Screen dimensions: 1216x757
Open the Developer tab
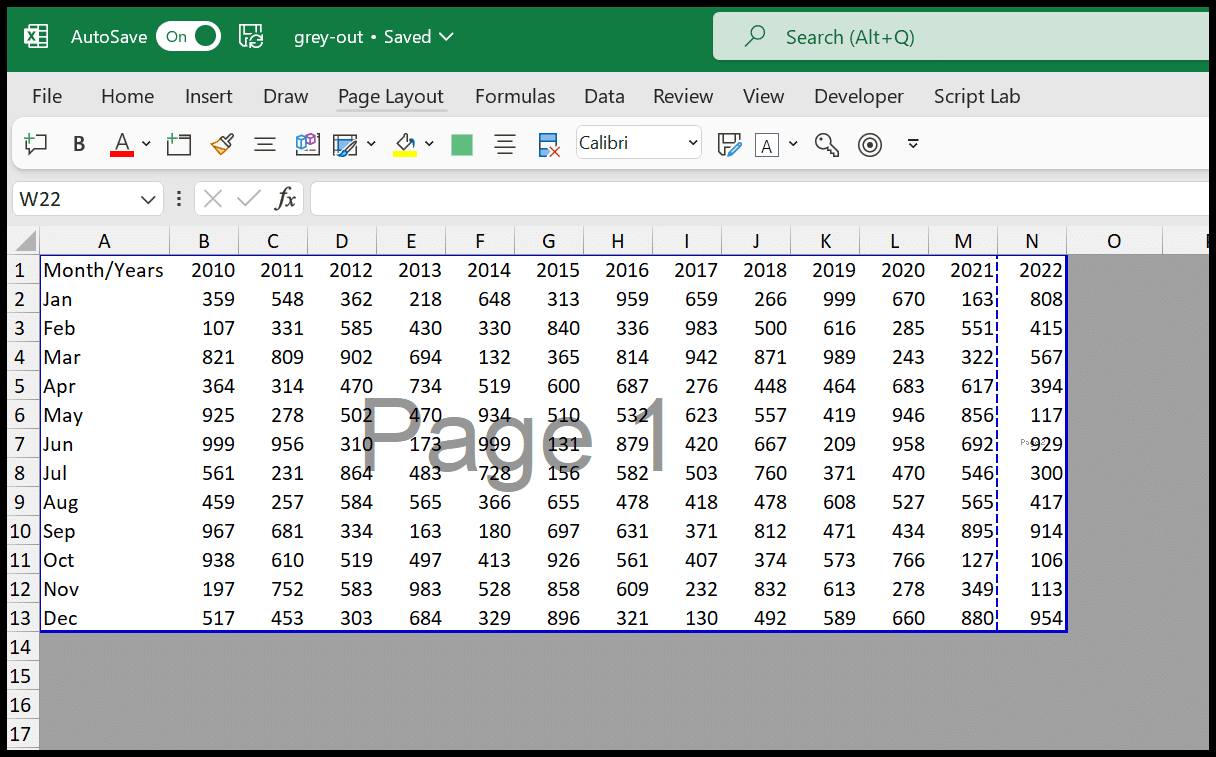click(x=859, y=96)
